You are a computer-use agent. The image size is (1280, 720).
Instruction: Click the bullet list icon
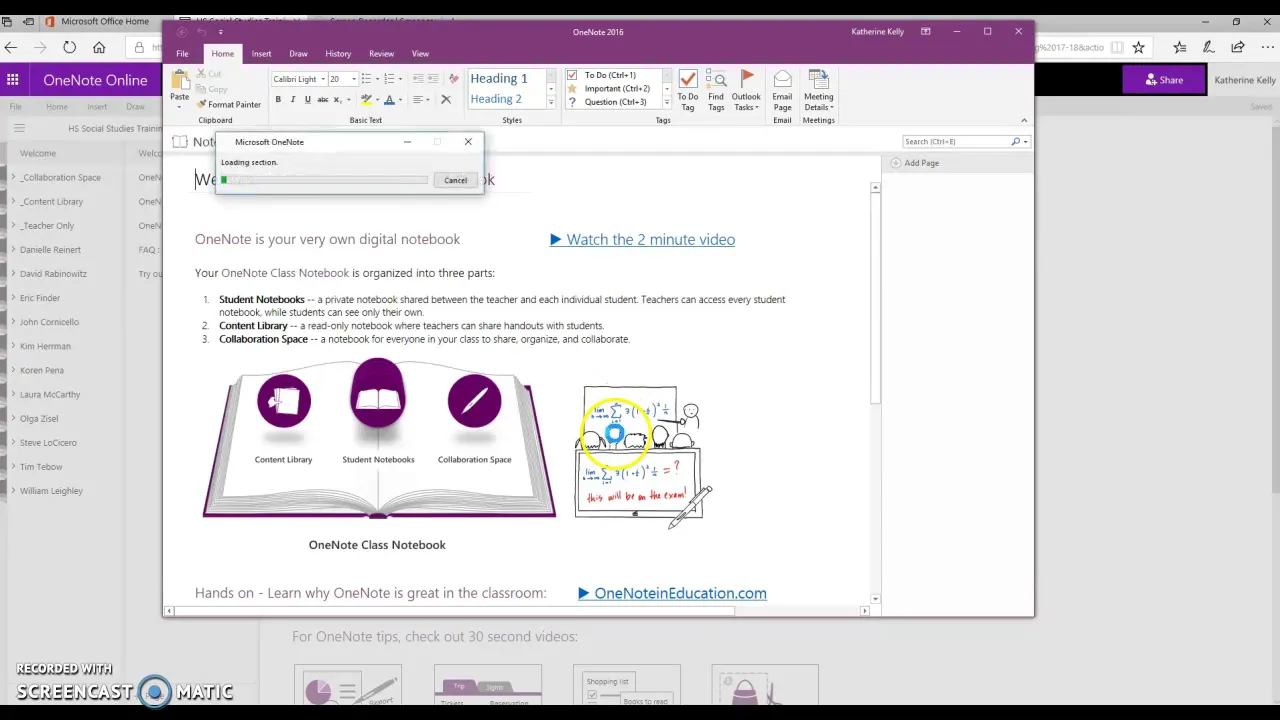pos(366,79)
